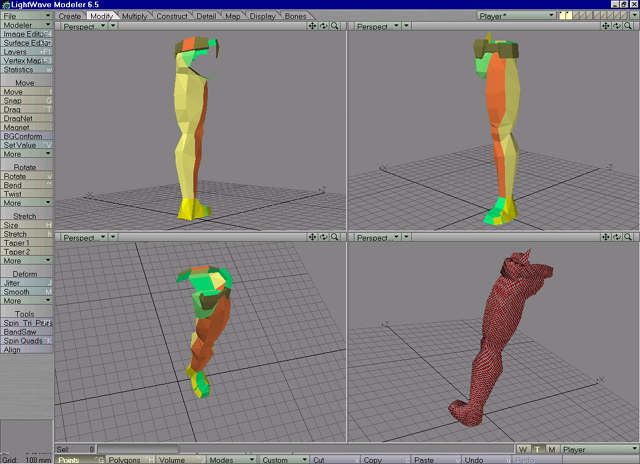Activate the third layer slot
The height and width of the screenshot is (464, 640).
(x=576, y=16)
